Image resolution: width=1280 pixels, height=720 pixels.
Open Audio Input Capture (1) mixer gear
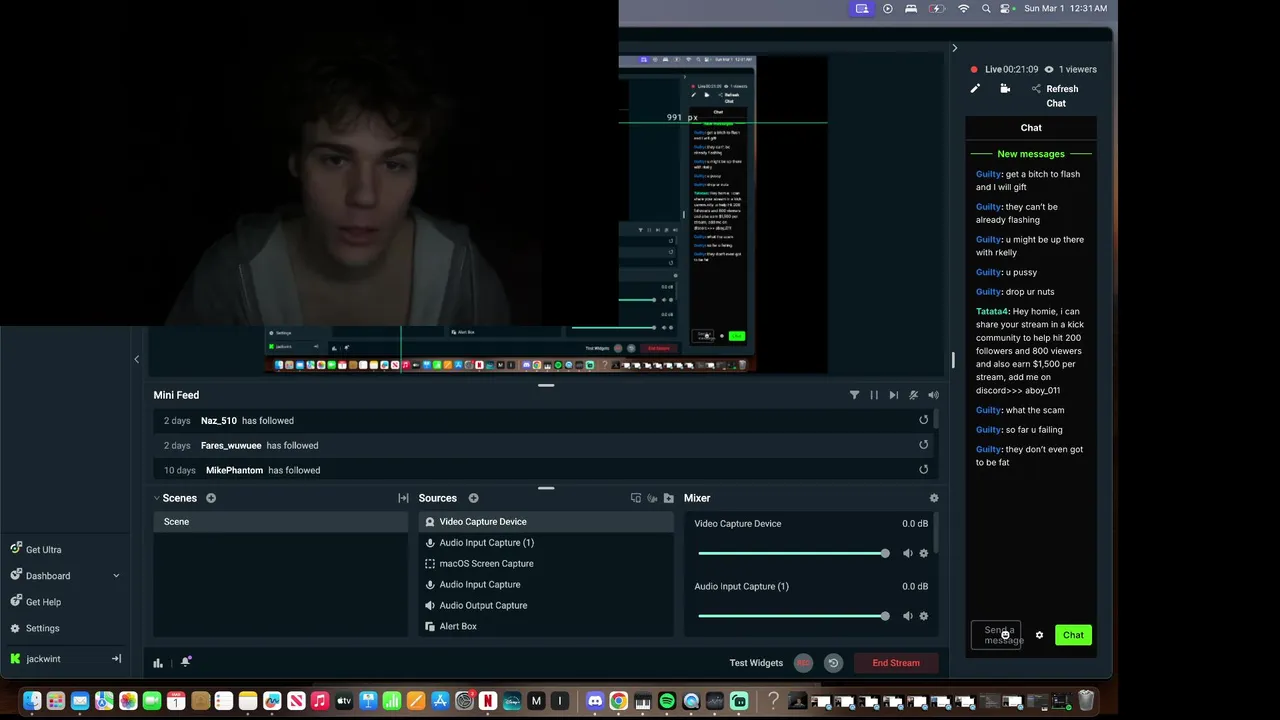point(923,616)
